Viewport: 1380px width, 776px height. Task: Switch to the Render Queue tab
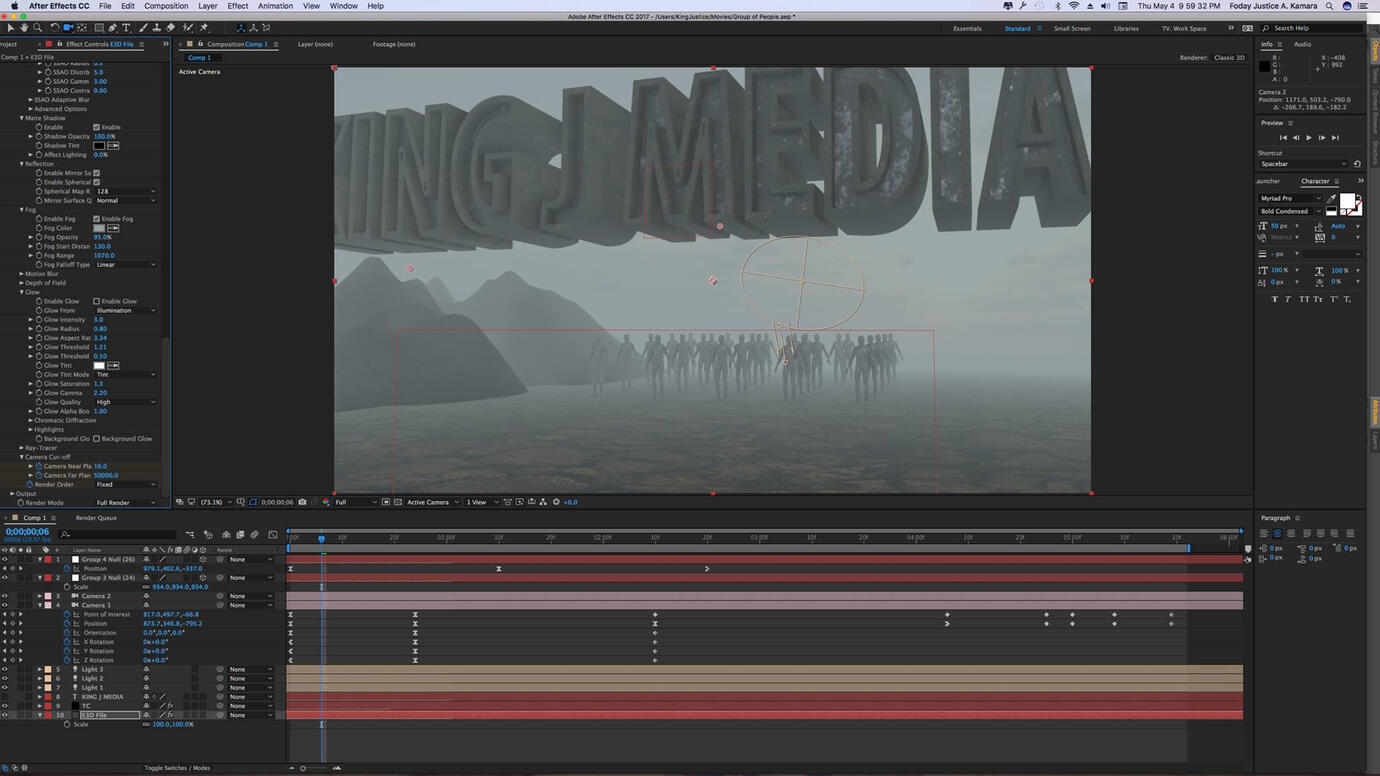pyautogui.click(x=96, y=518)
